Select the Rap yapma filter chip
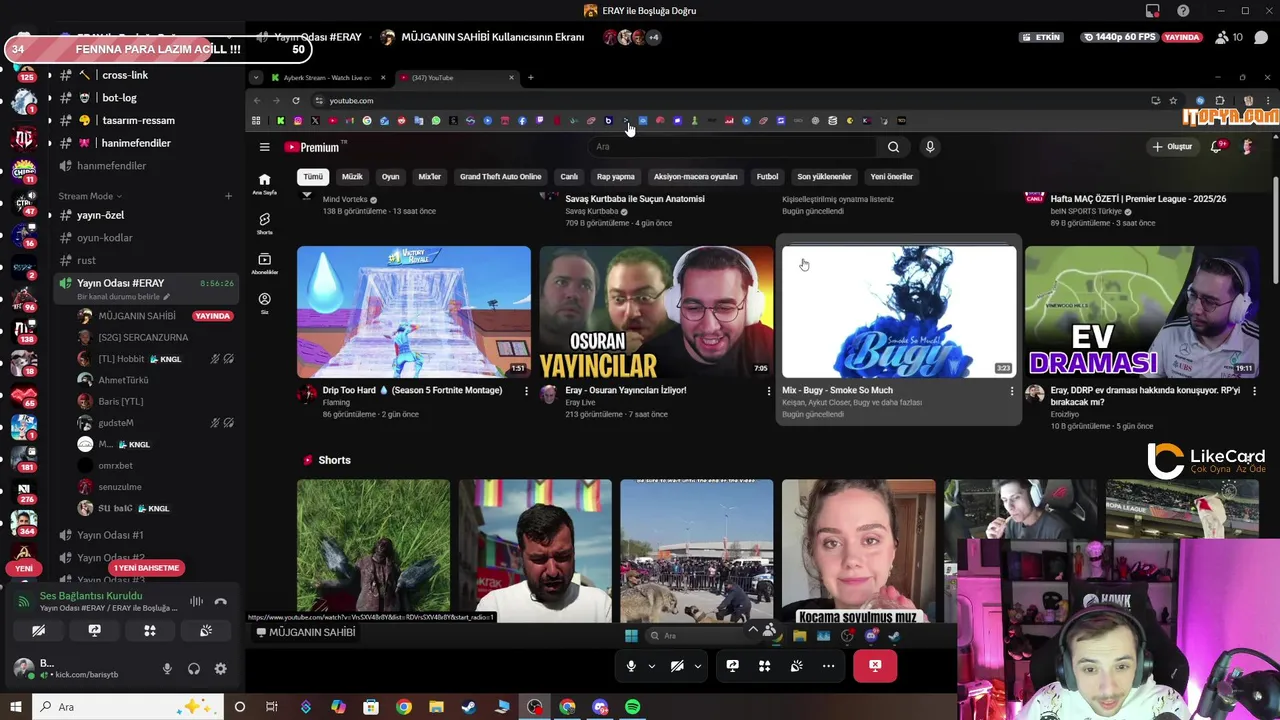 [616, 177]
